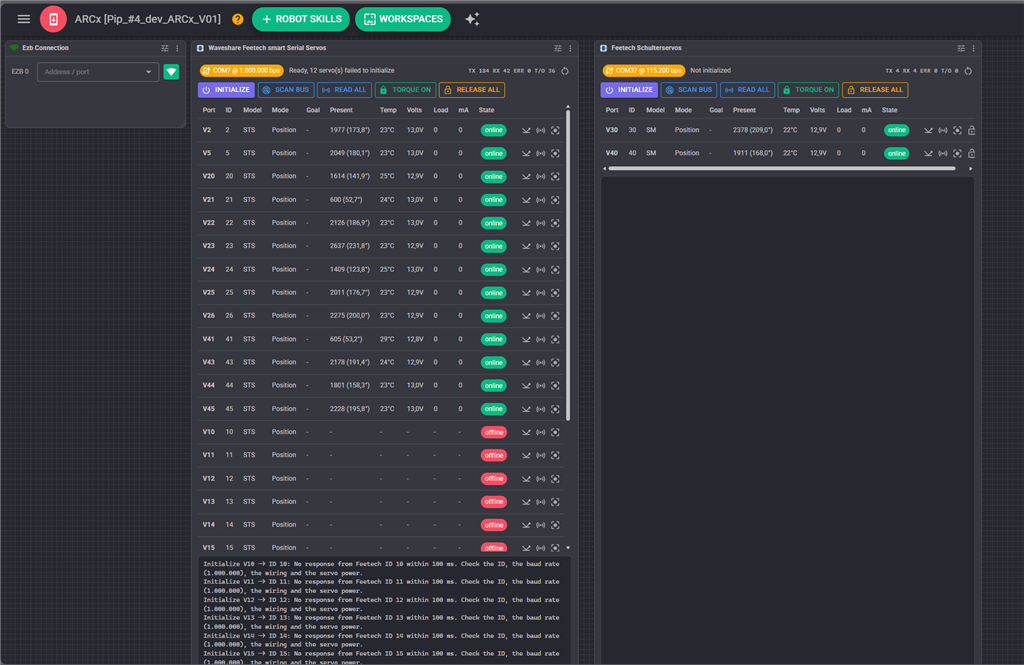Viewport: 1024px width, 665px height.
Task: Click the red robot project icon
Action: (x=53, y=19)
